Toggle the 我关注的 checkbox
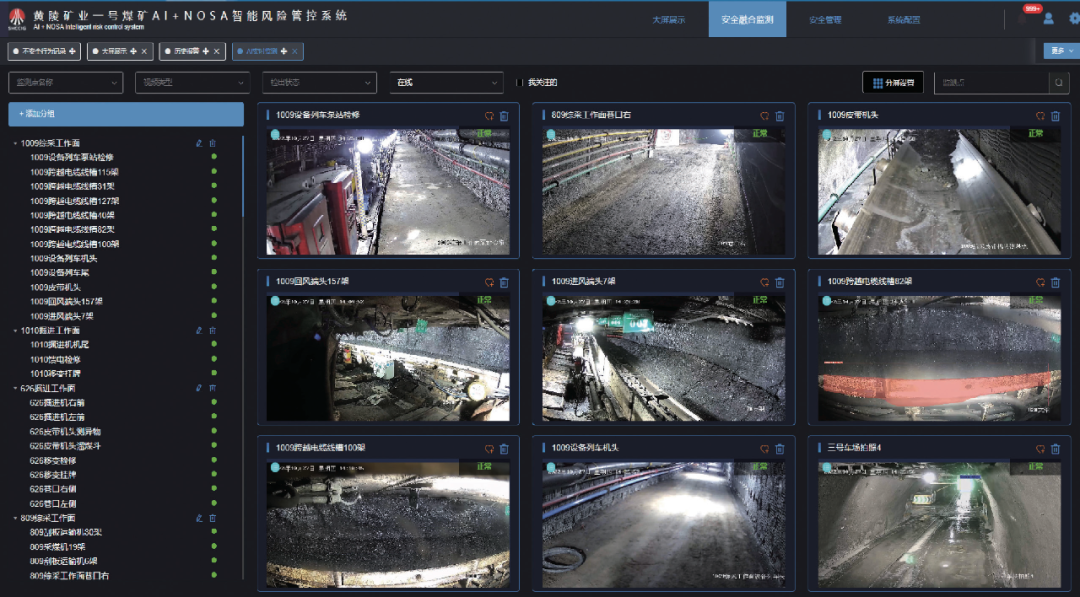 pyautogui.click(x=520, y=83)
